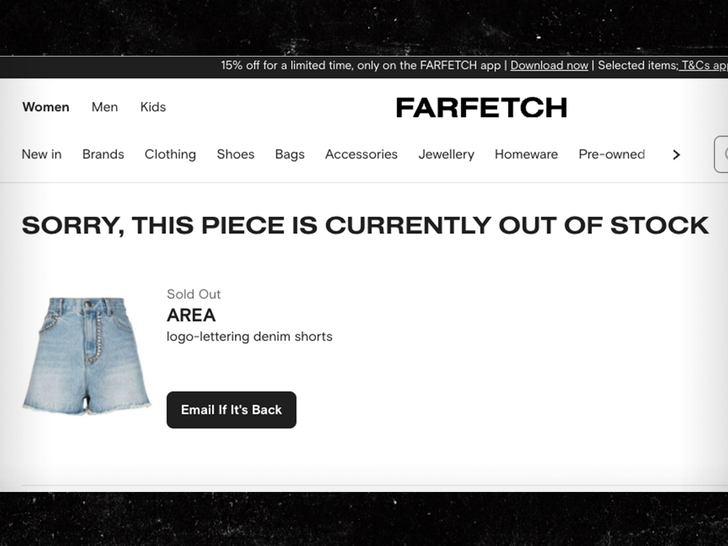Screen dimensions: 728x546
Task: Go to the Homeware category
Action: point(526,154)
